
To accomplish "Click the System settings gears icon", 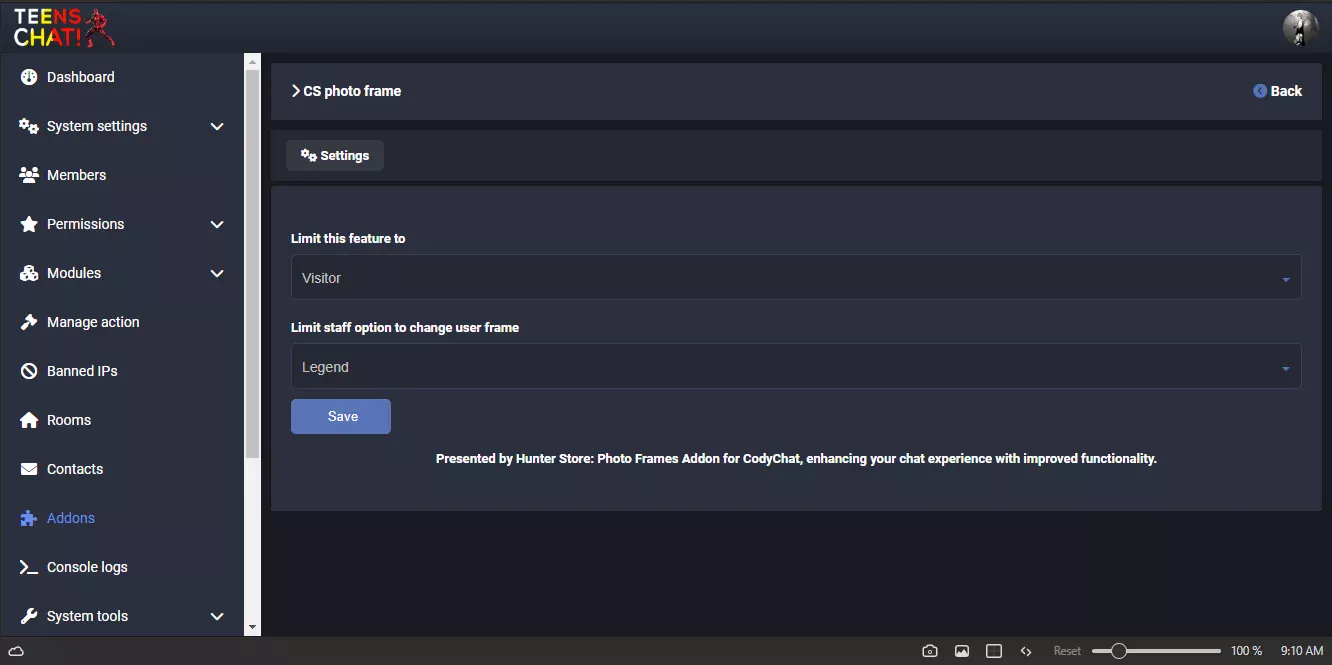I will point(29,126).
